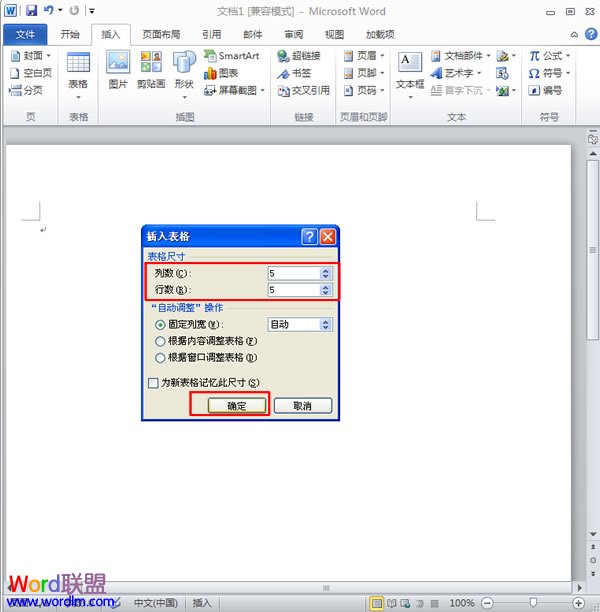Switch to full screen reading view
This screenshot has height=612, width=600.
coord(392,603)
